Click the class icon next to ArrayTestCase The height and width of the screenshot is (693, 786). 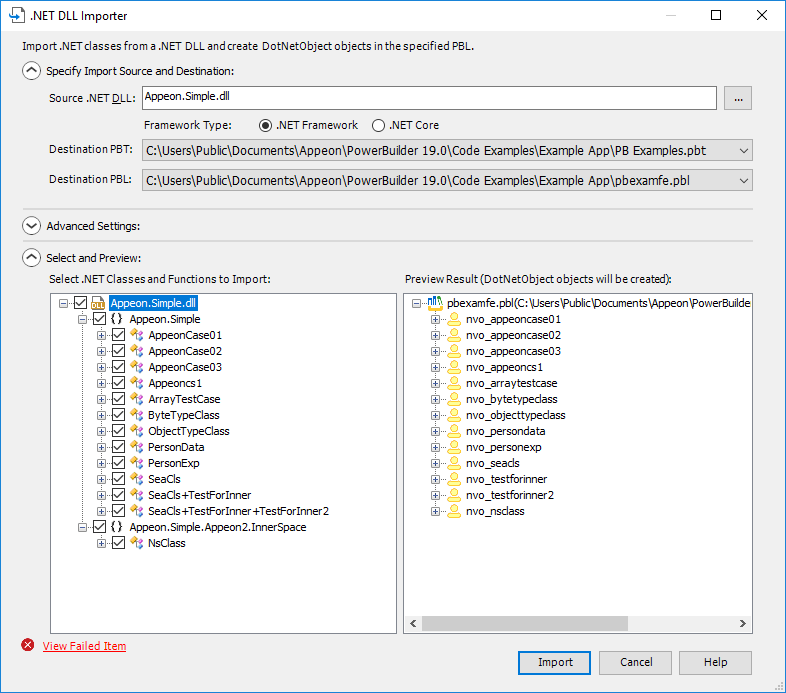click(x=137, y=399)
